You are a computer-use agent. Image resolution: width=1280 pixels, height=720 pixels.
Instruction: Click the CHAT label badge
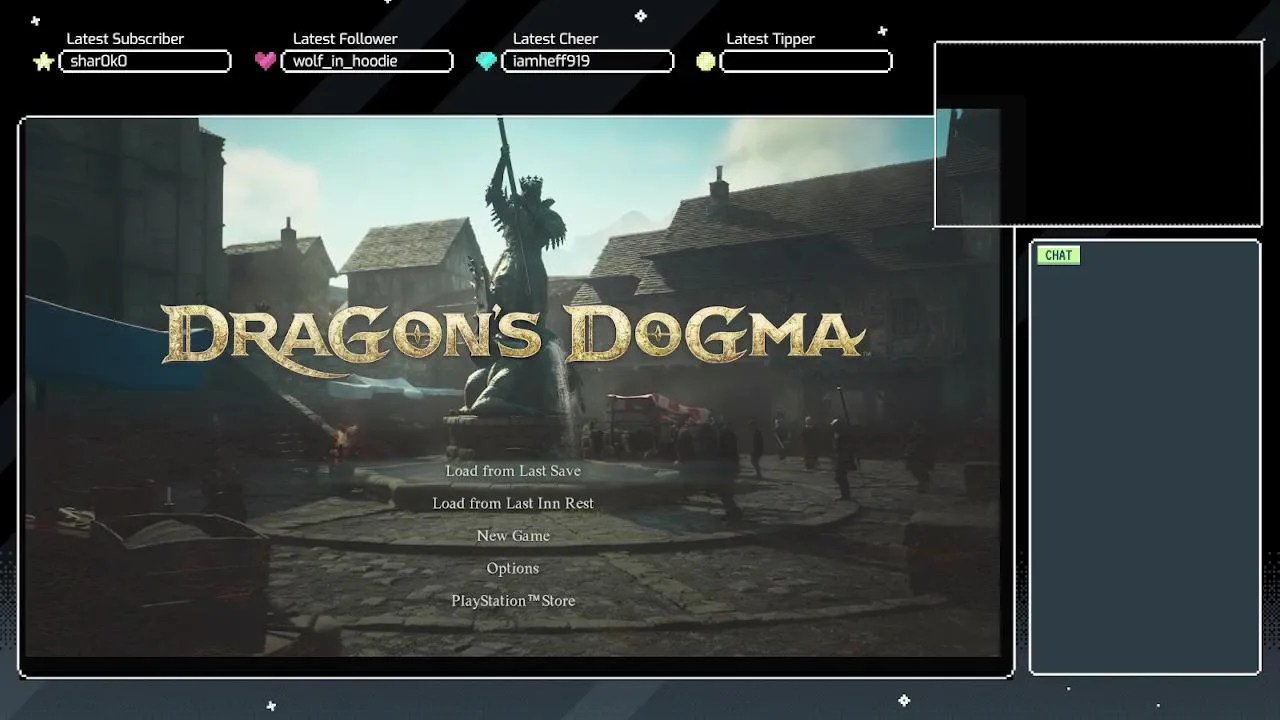click(1058, 255)
